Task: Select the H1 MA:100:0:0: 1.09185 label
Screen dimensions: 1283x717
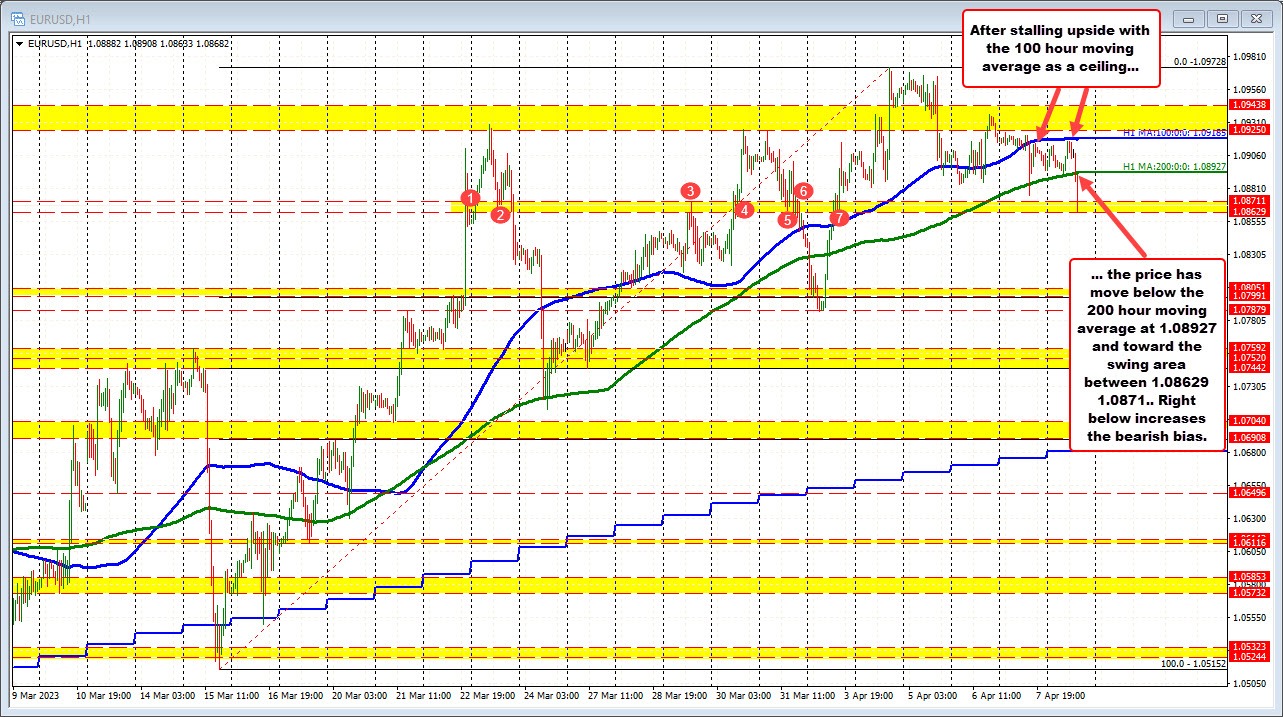Action: 1173,133
